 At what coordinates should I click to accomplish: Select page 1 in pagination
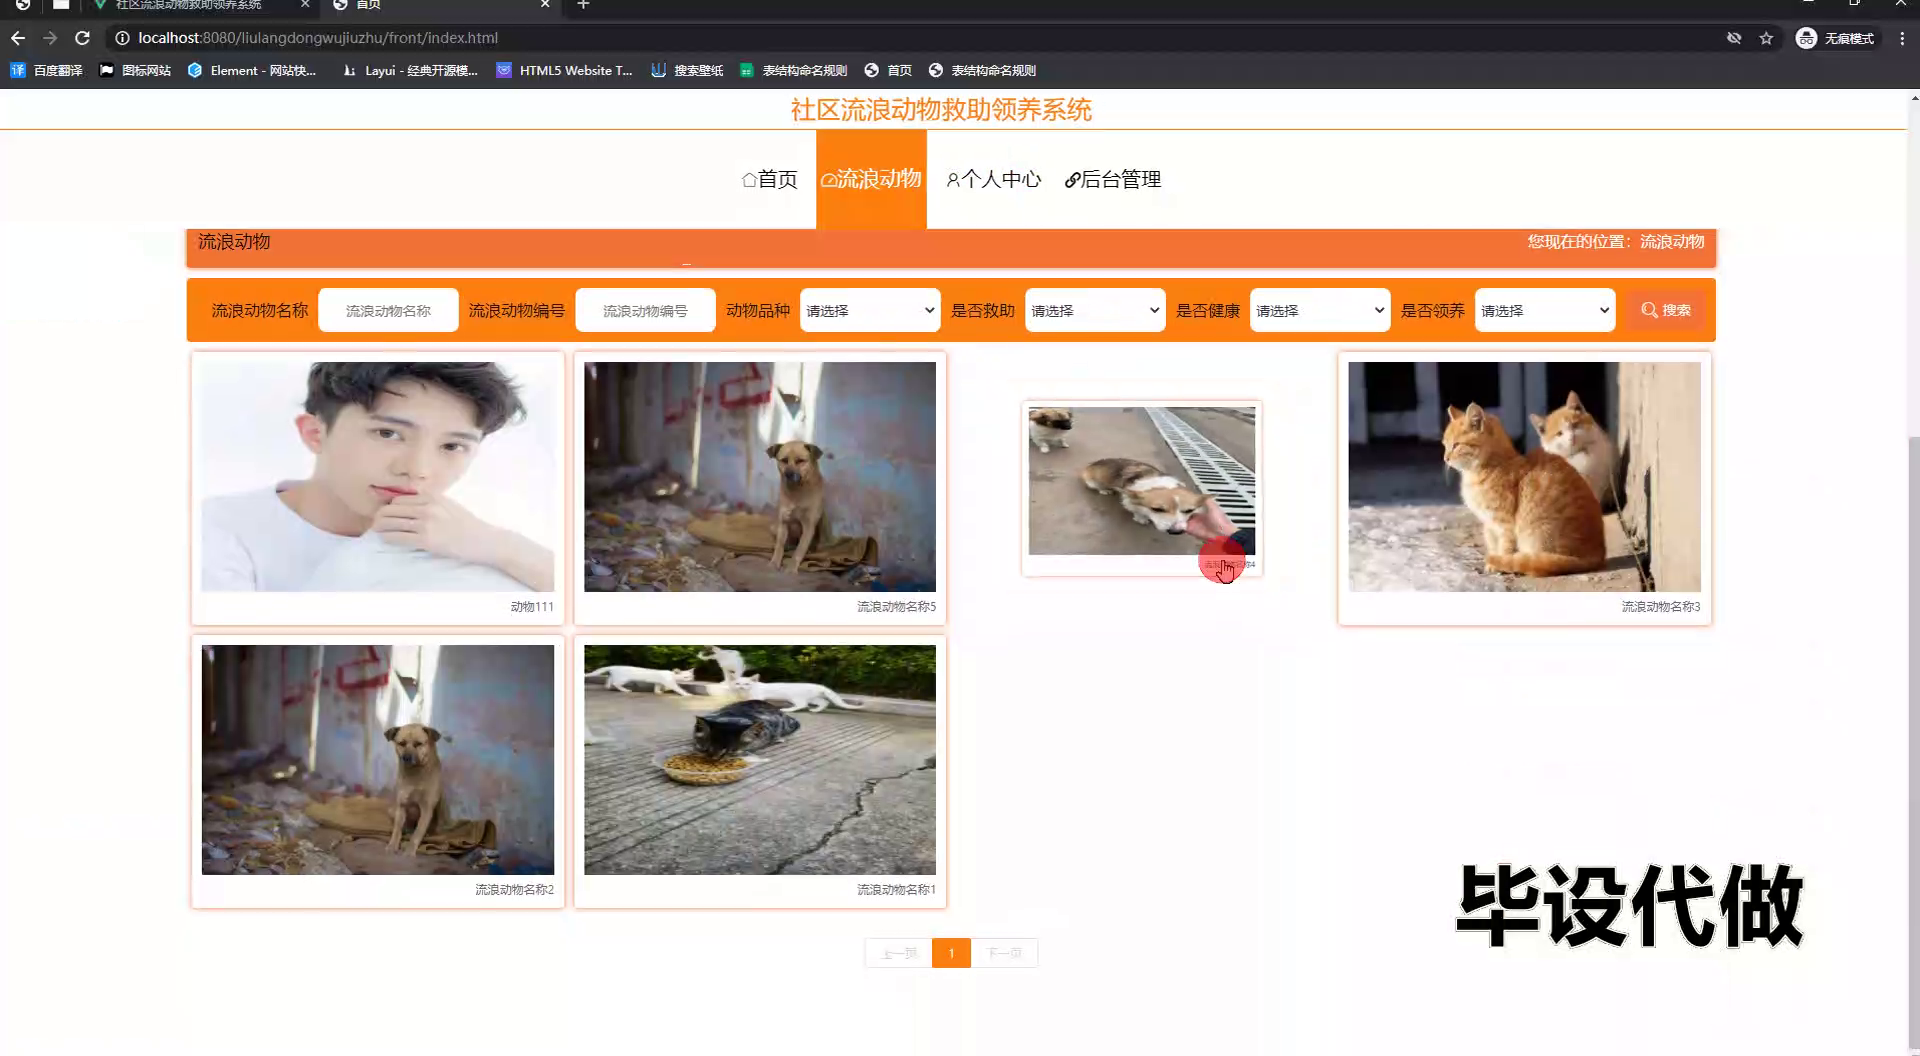[x=951, y=953]
